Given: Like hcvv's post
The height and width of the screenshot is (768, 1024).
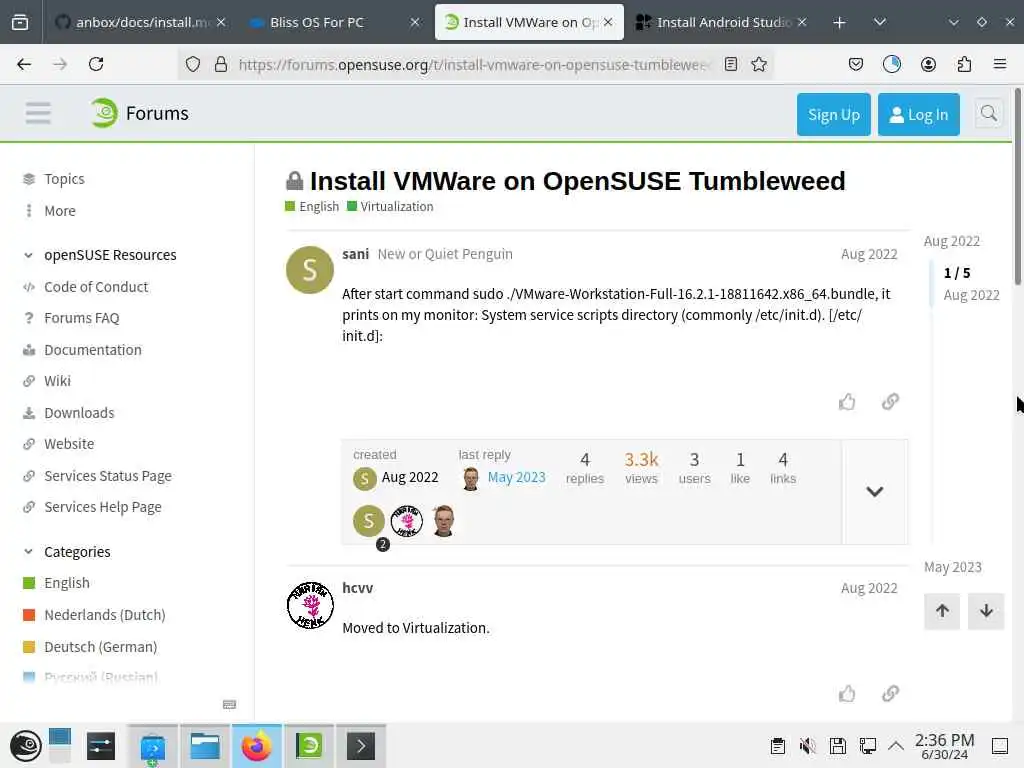Looking at the screenshot, I should 847,693.
